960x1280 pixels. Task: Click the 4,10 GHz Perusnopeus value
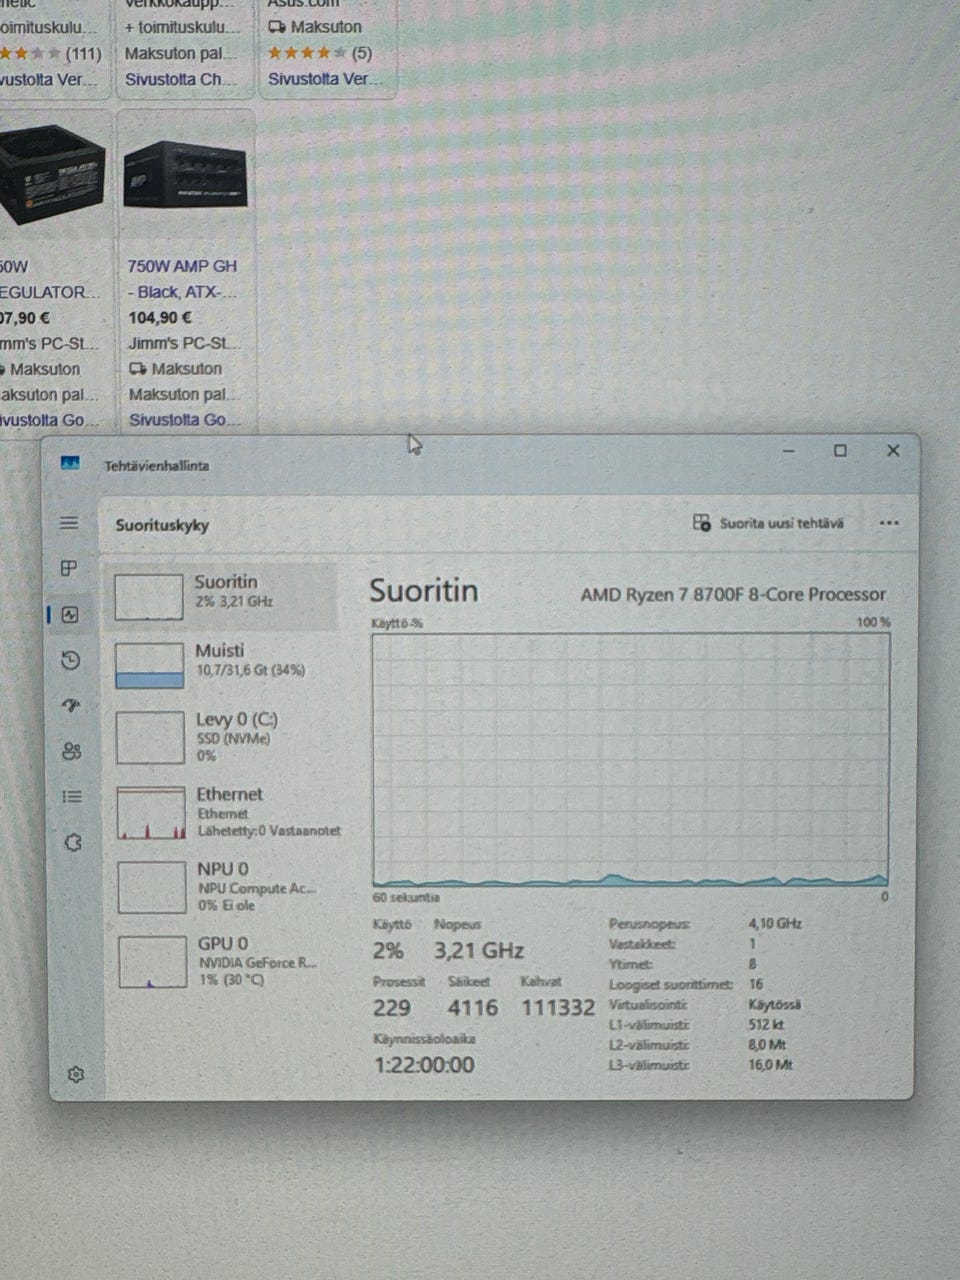coord(775,924)
